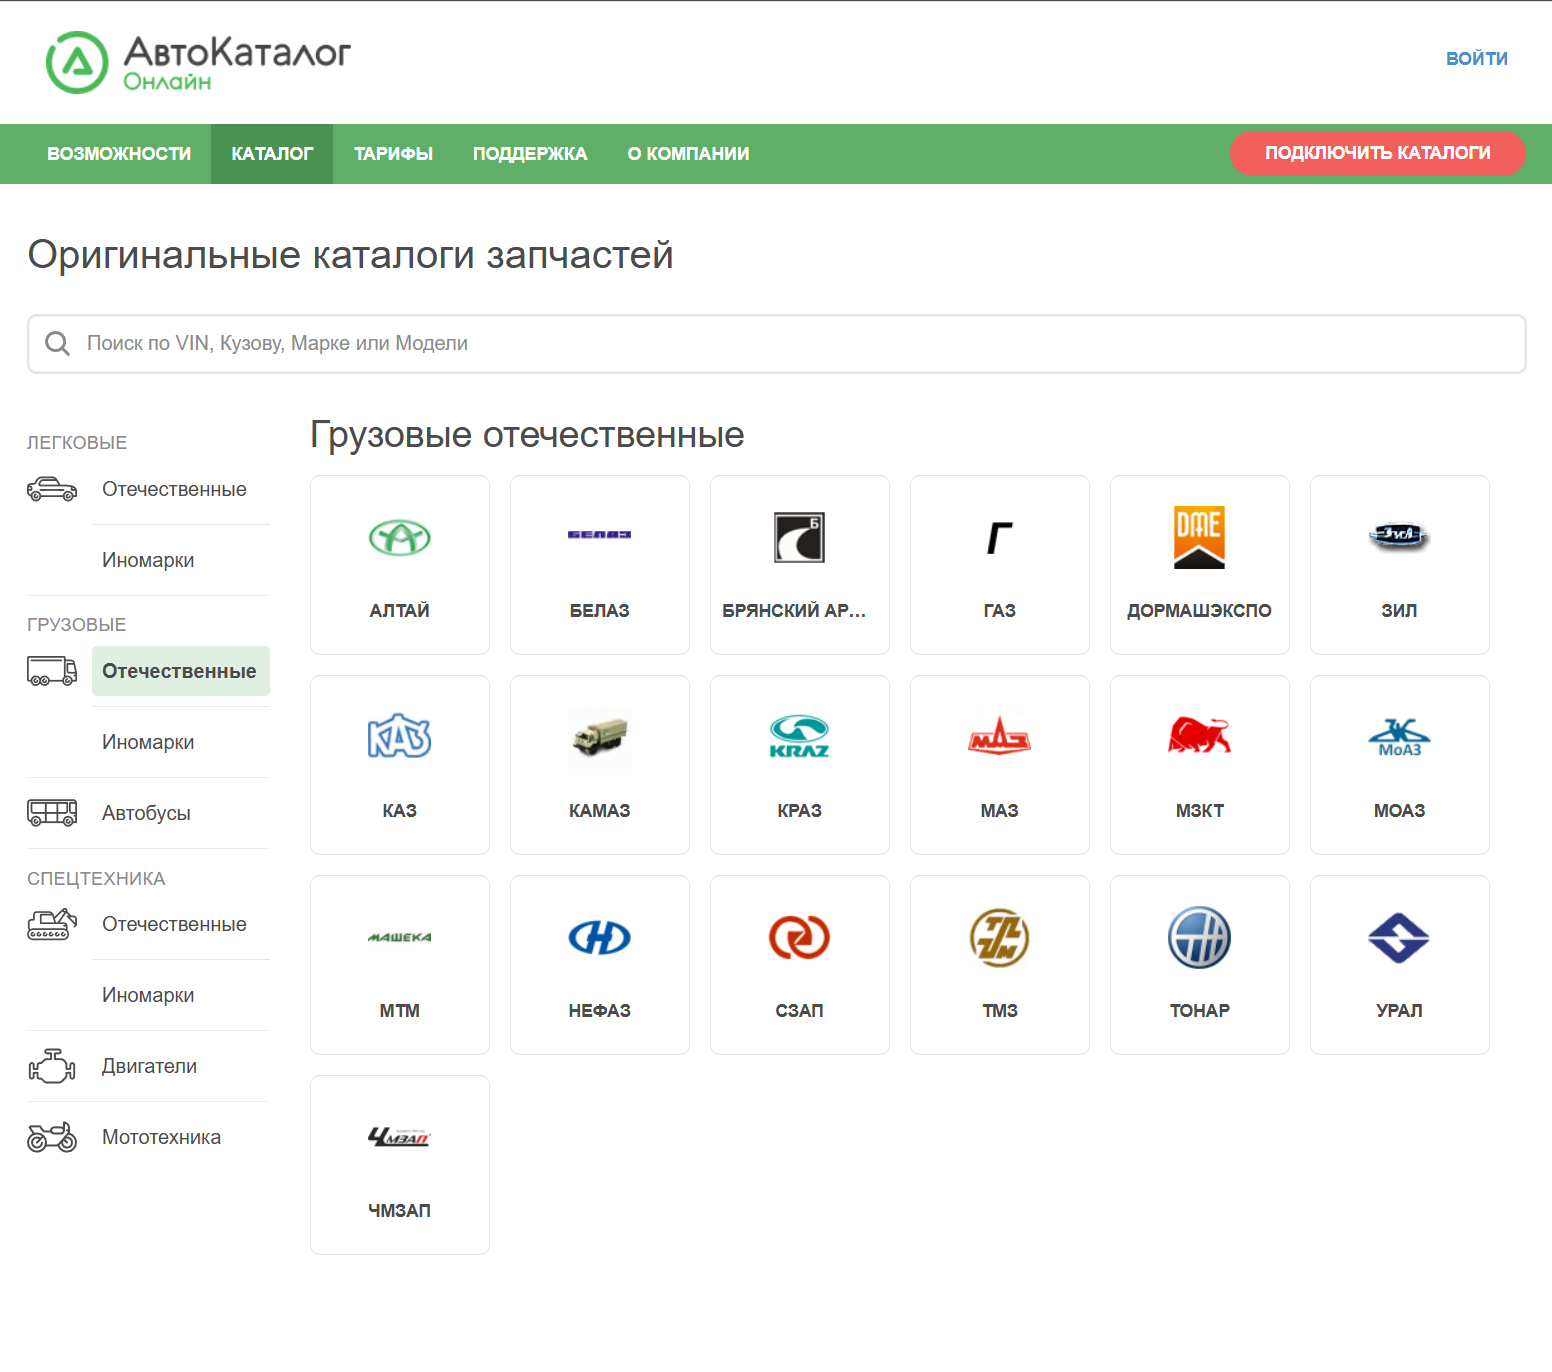Viewport: 1552px width, 1372px height.
Task: Open the ЗИЛ brand logo
Action: 1399,536
